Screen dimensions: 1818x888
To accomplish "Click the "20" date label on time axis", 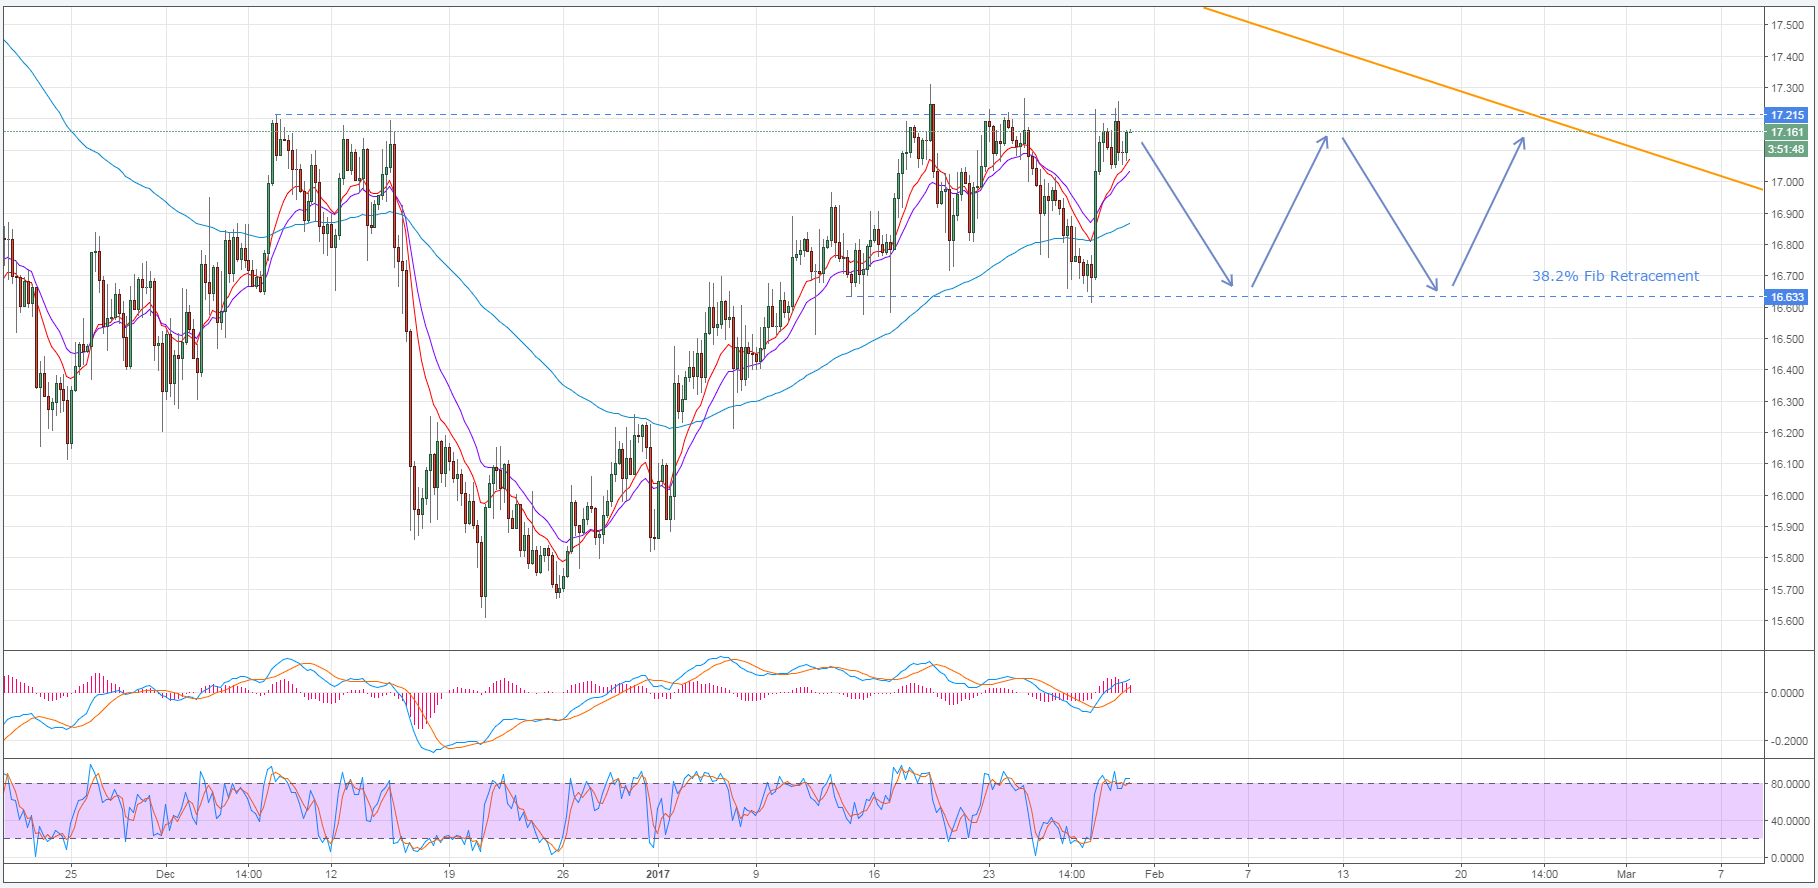I will click(1461, 874).
